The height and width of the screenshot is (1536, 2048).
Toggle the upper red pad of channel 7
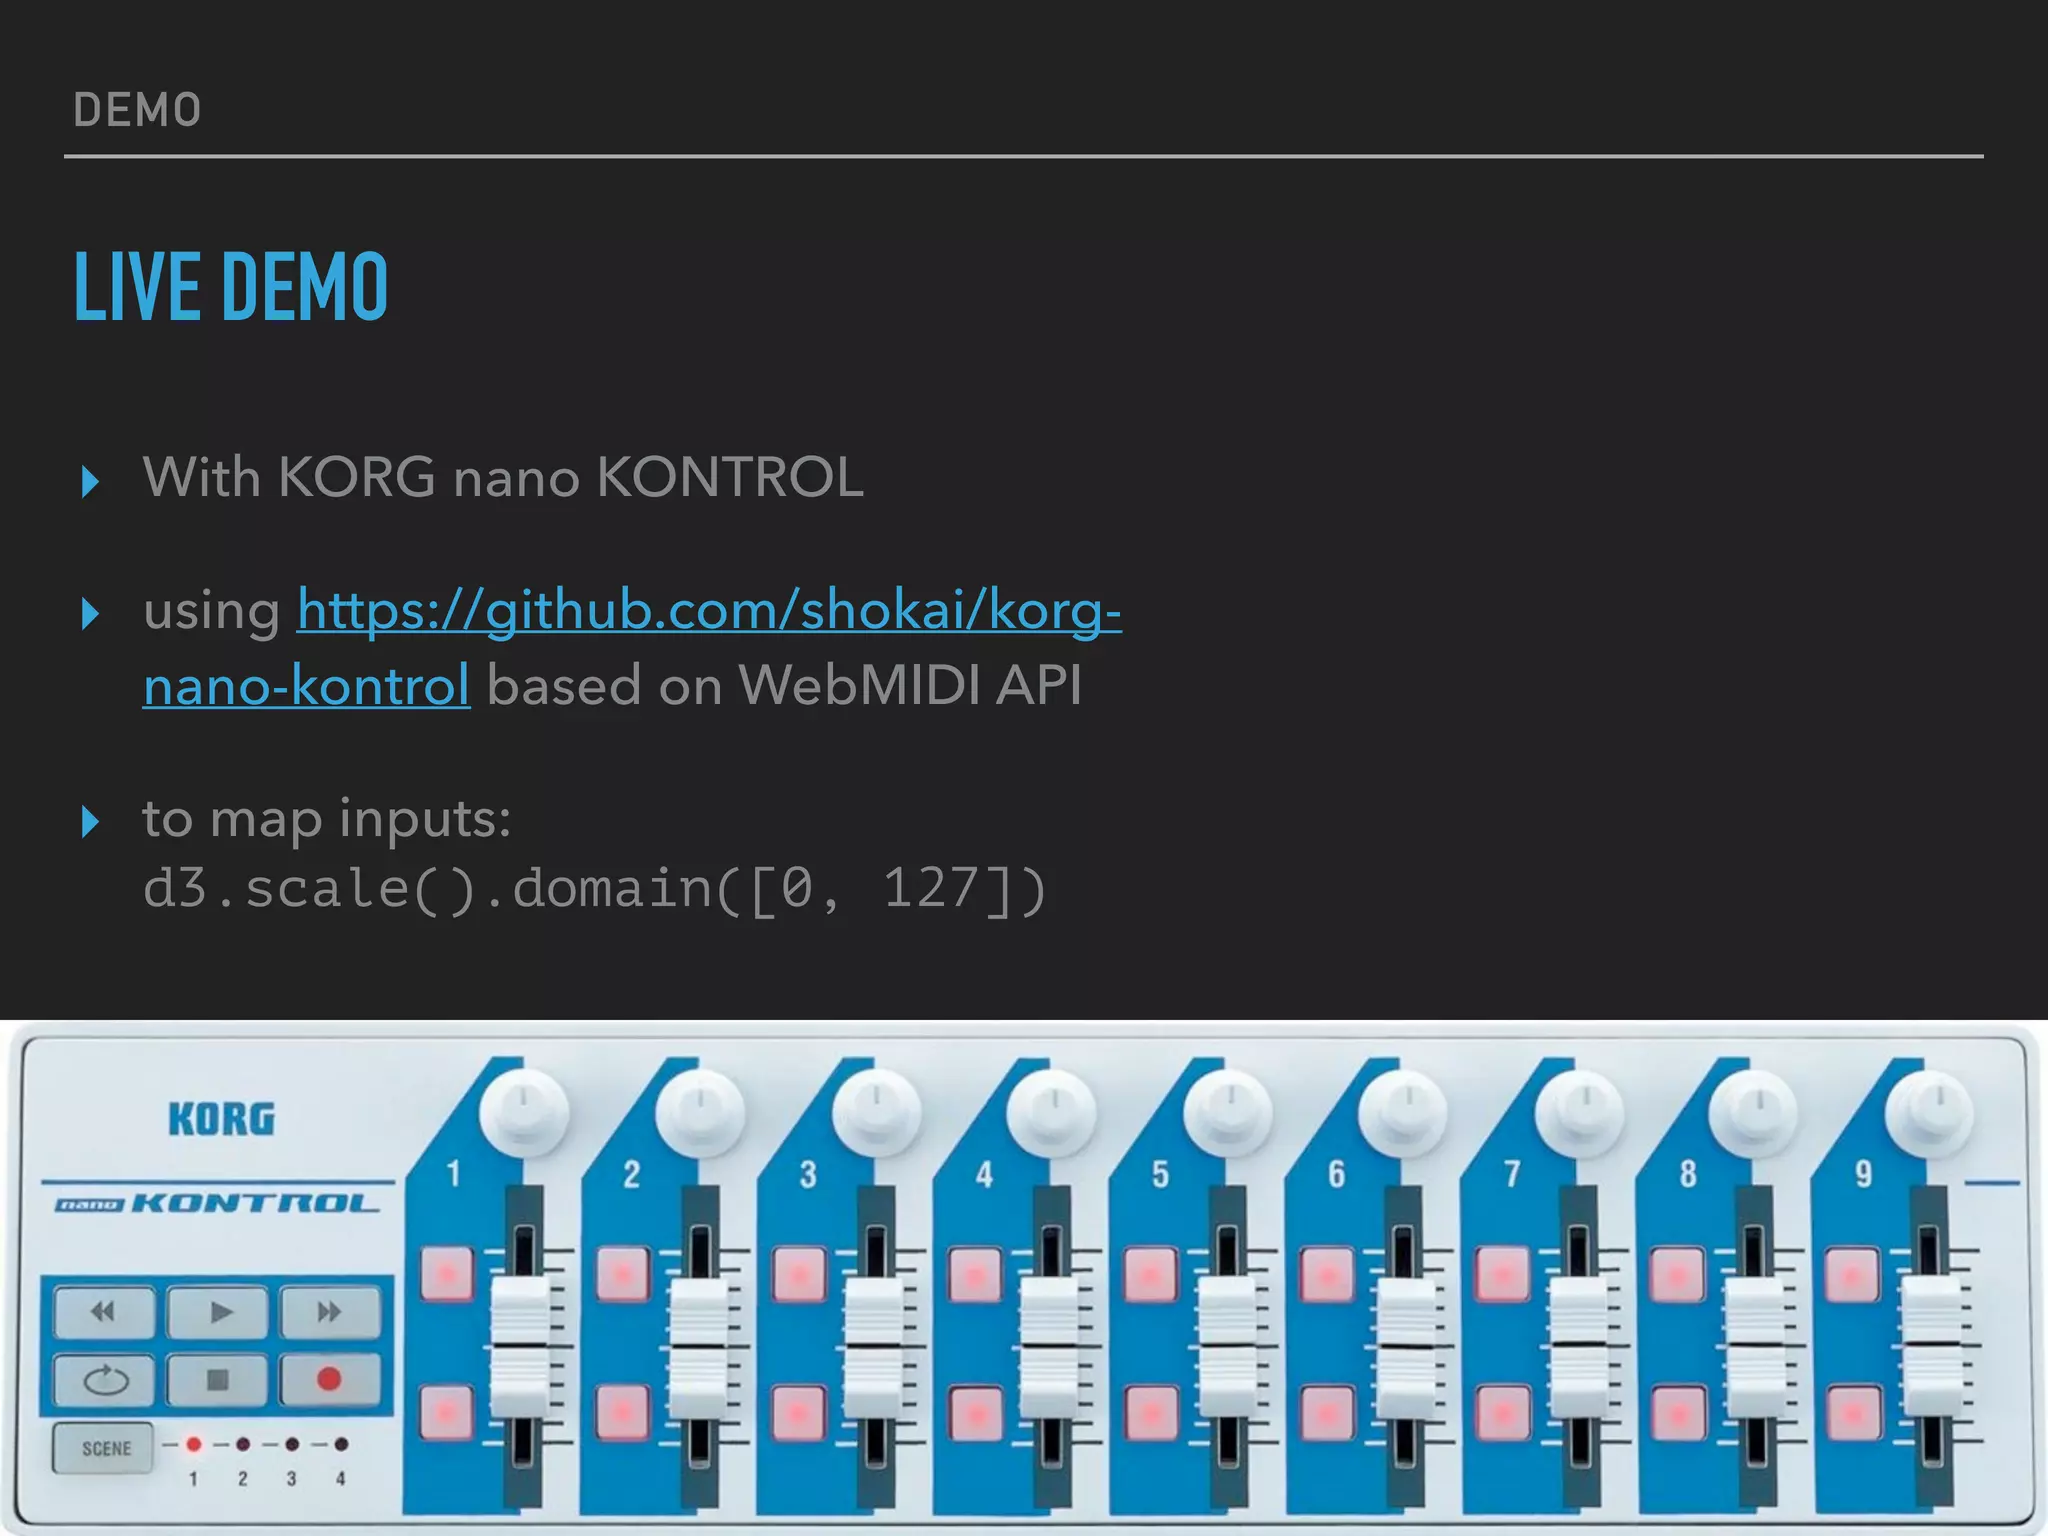1503,1274
